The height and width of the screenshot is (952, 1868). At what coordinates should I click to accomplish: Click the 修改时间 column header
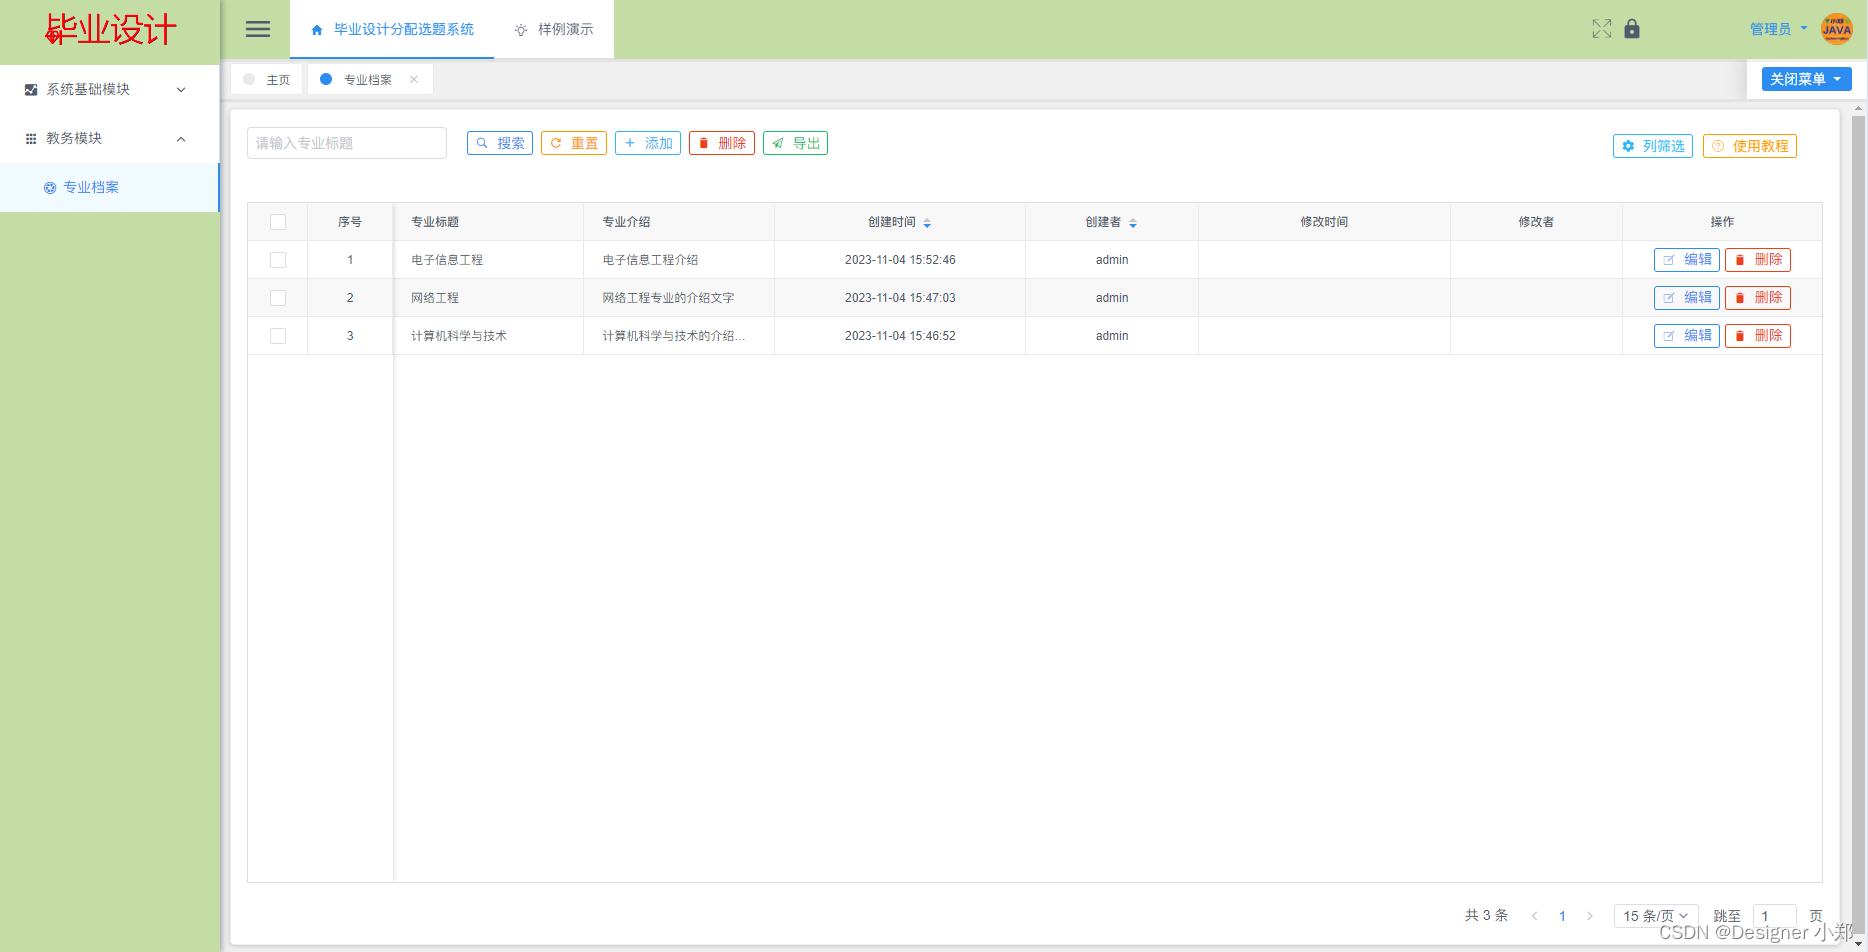[x=1324, y=222]
